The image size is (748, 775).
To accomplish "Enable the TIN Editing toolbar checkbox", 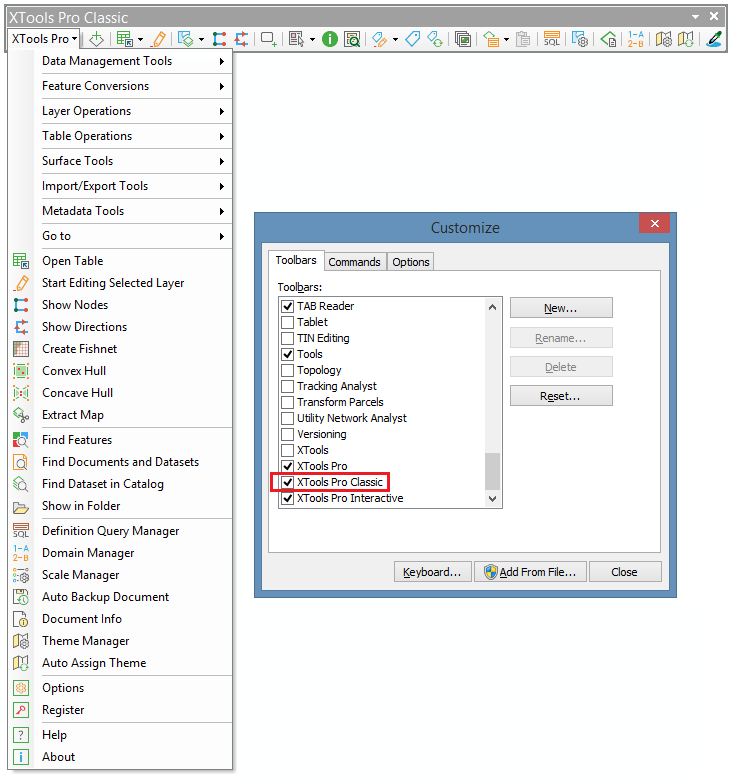I will [x=287, y=339].
